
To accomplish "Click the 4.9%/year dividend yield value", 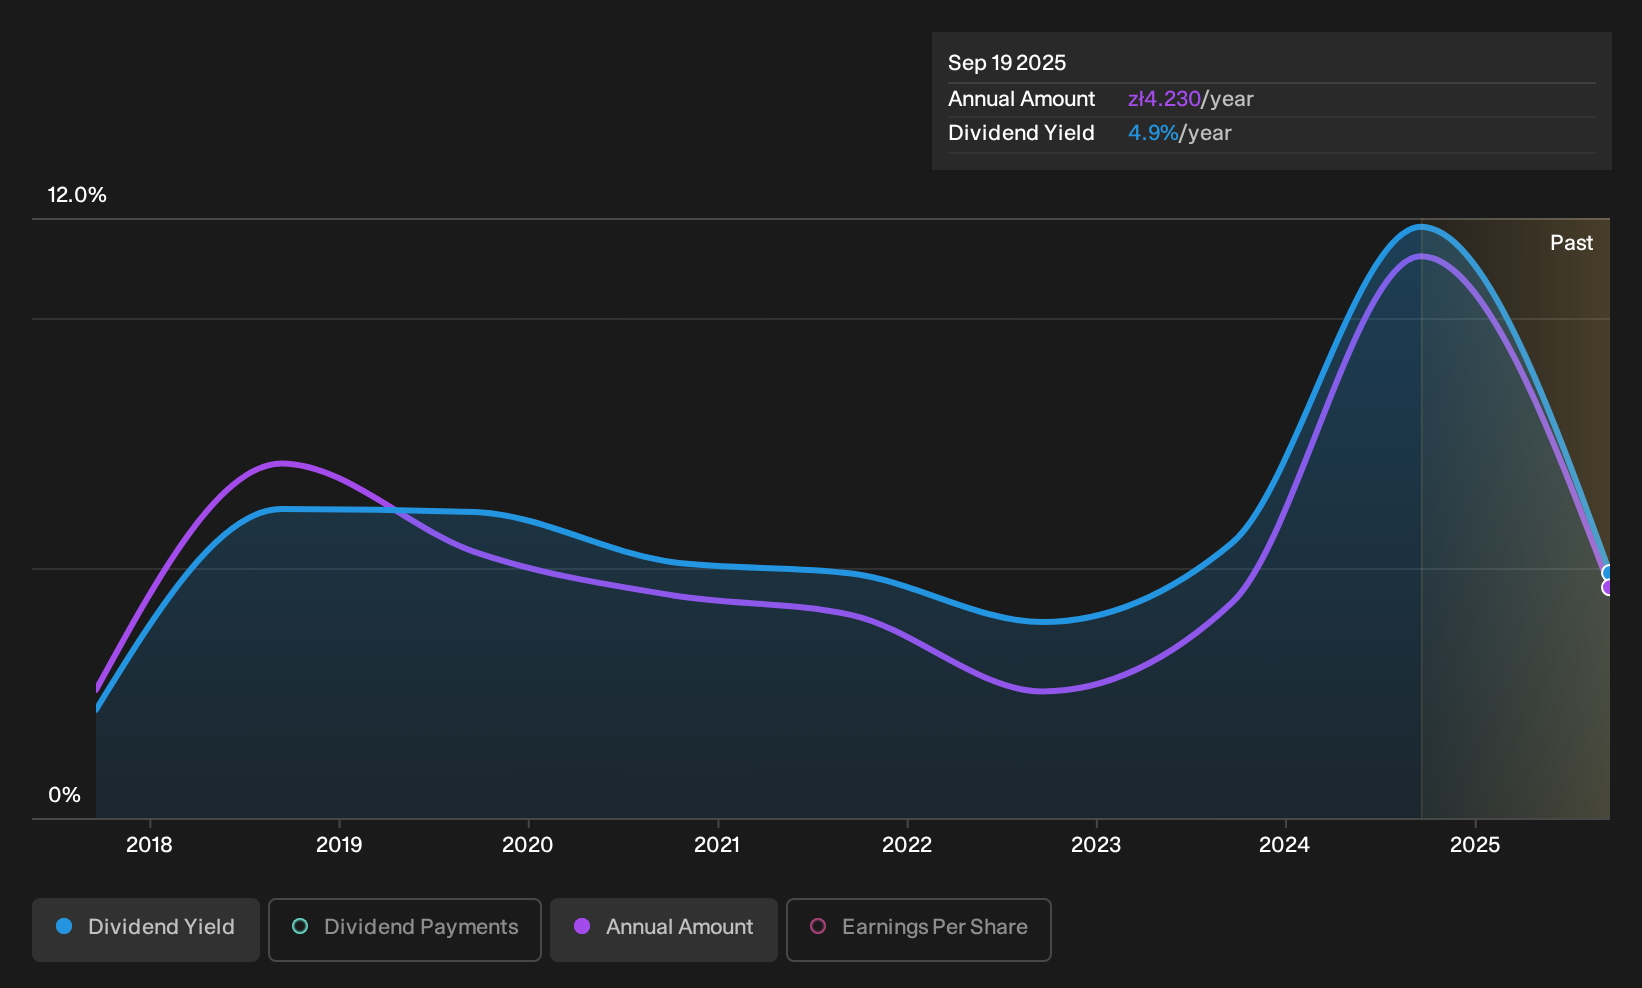I will pos(1179,133).
